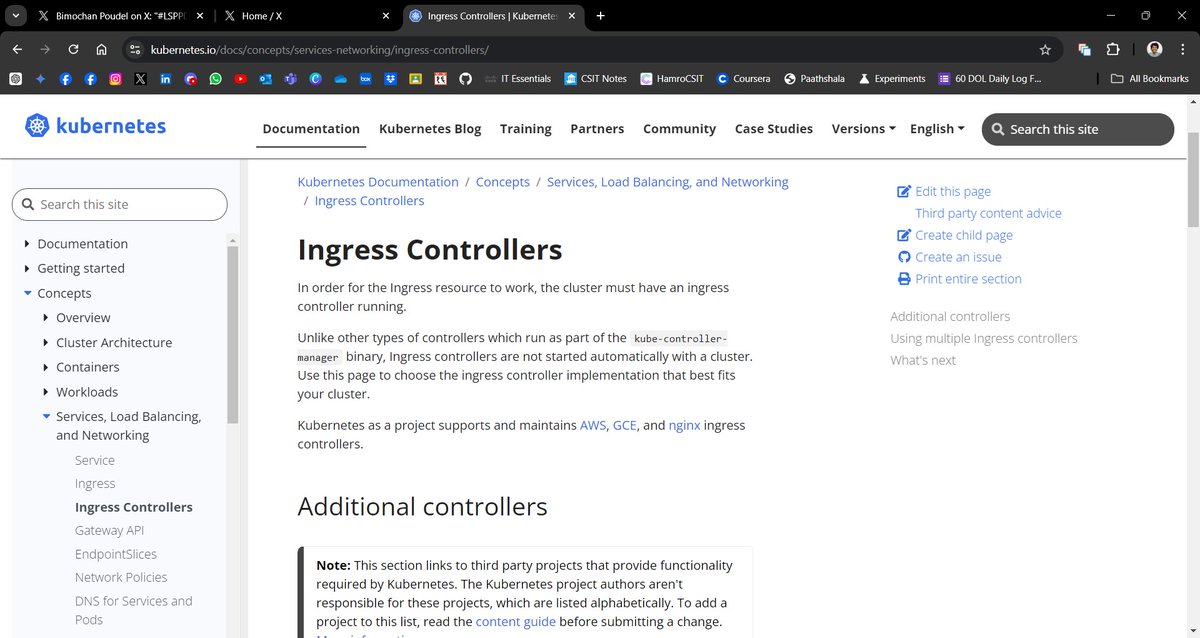Open the Microsoft Teams bookmark icon

[291, 79]
